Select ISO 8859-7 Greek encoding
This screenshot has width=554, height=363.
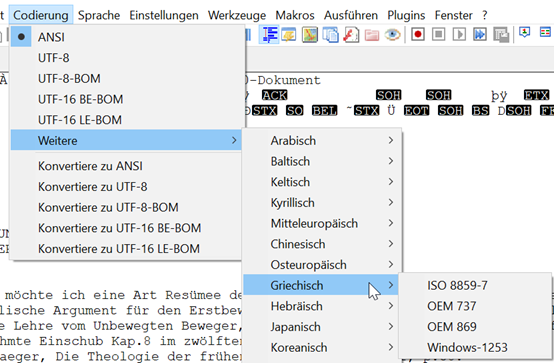(x=475, y=285)
